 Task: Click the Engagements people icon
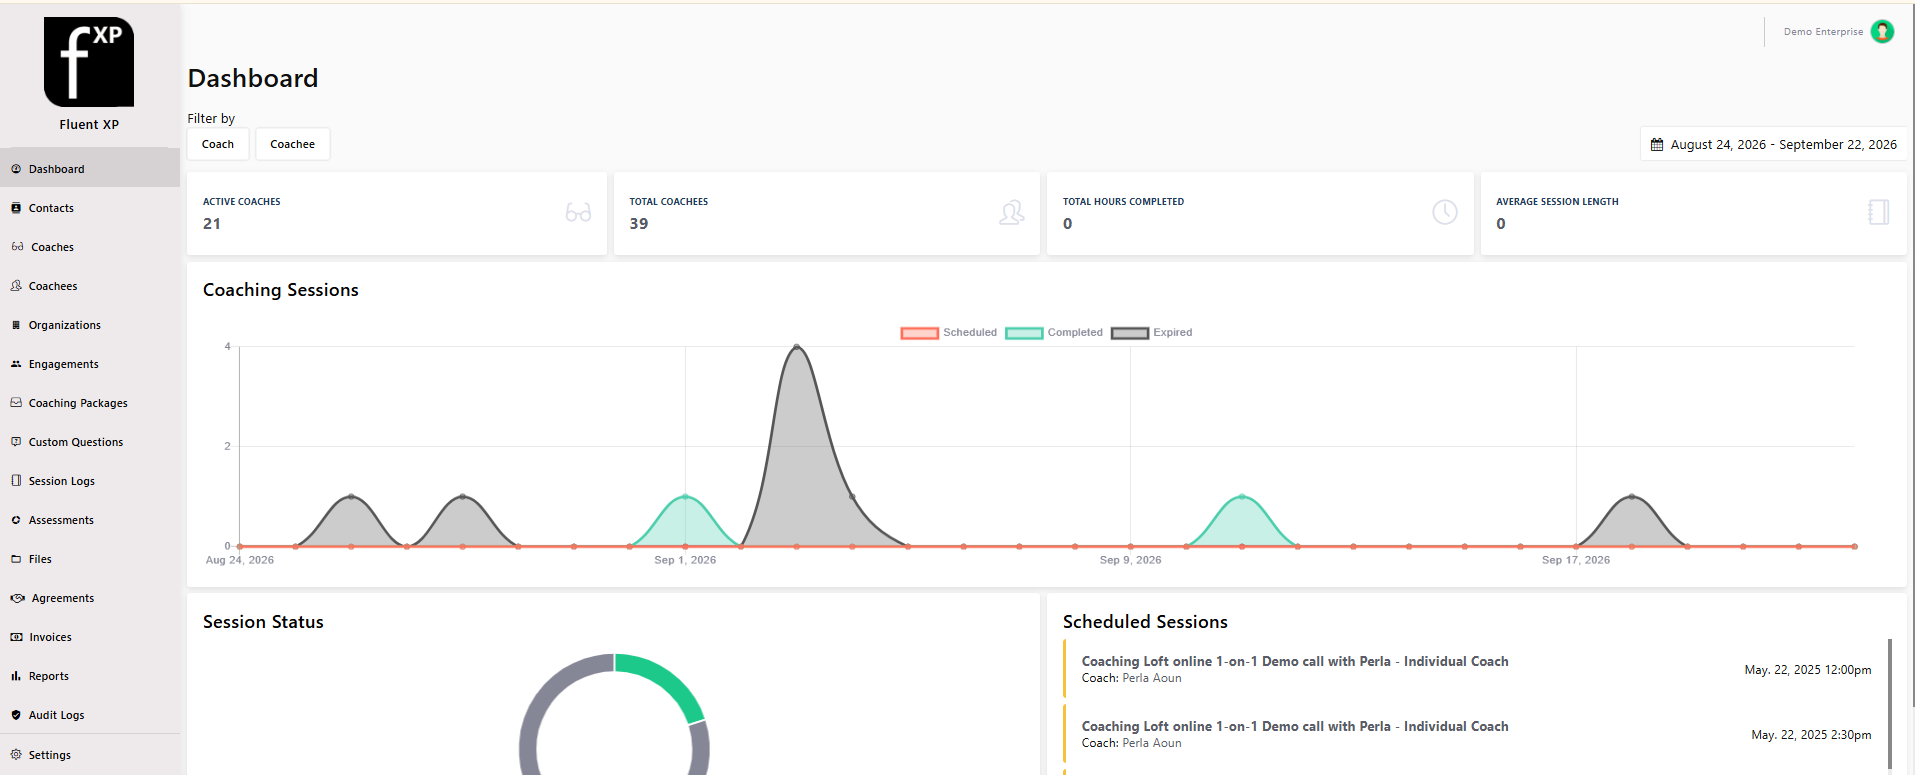[16, 364]
